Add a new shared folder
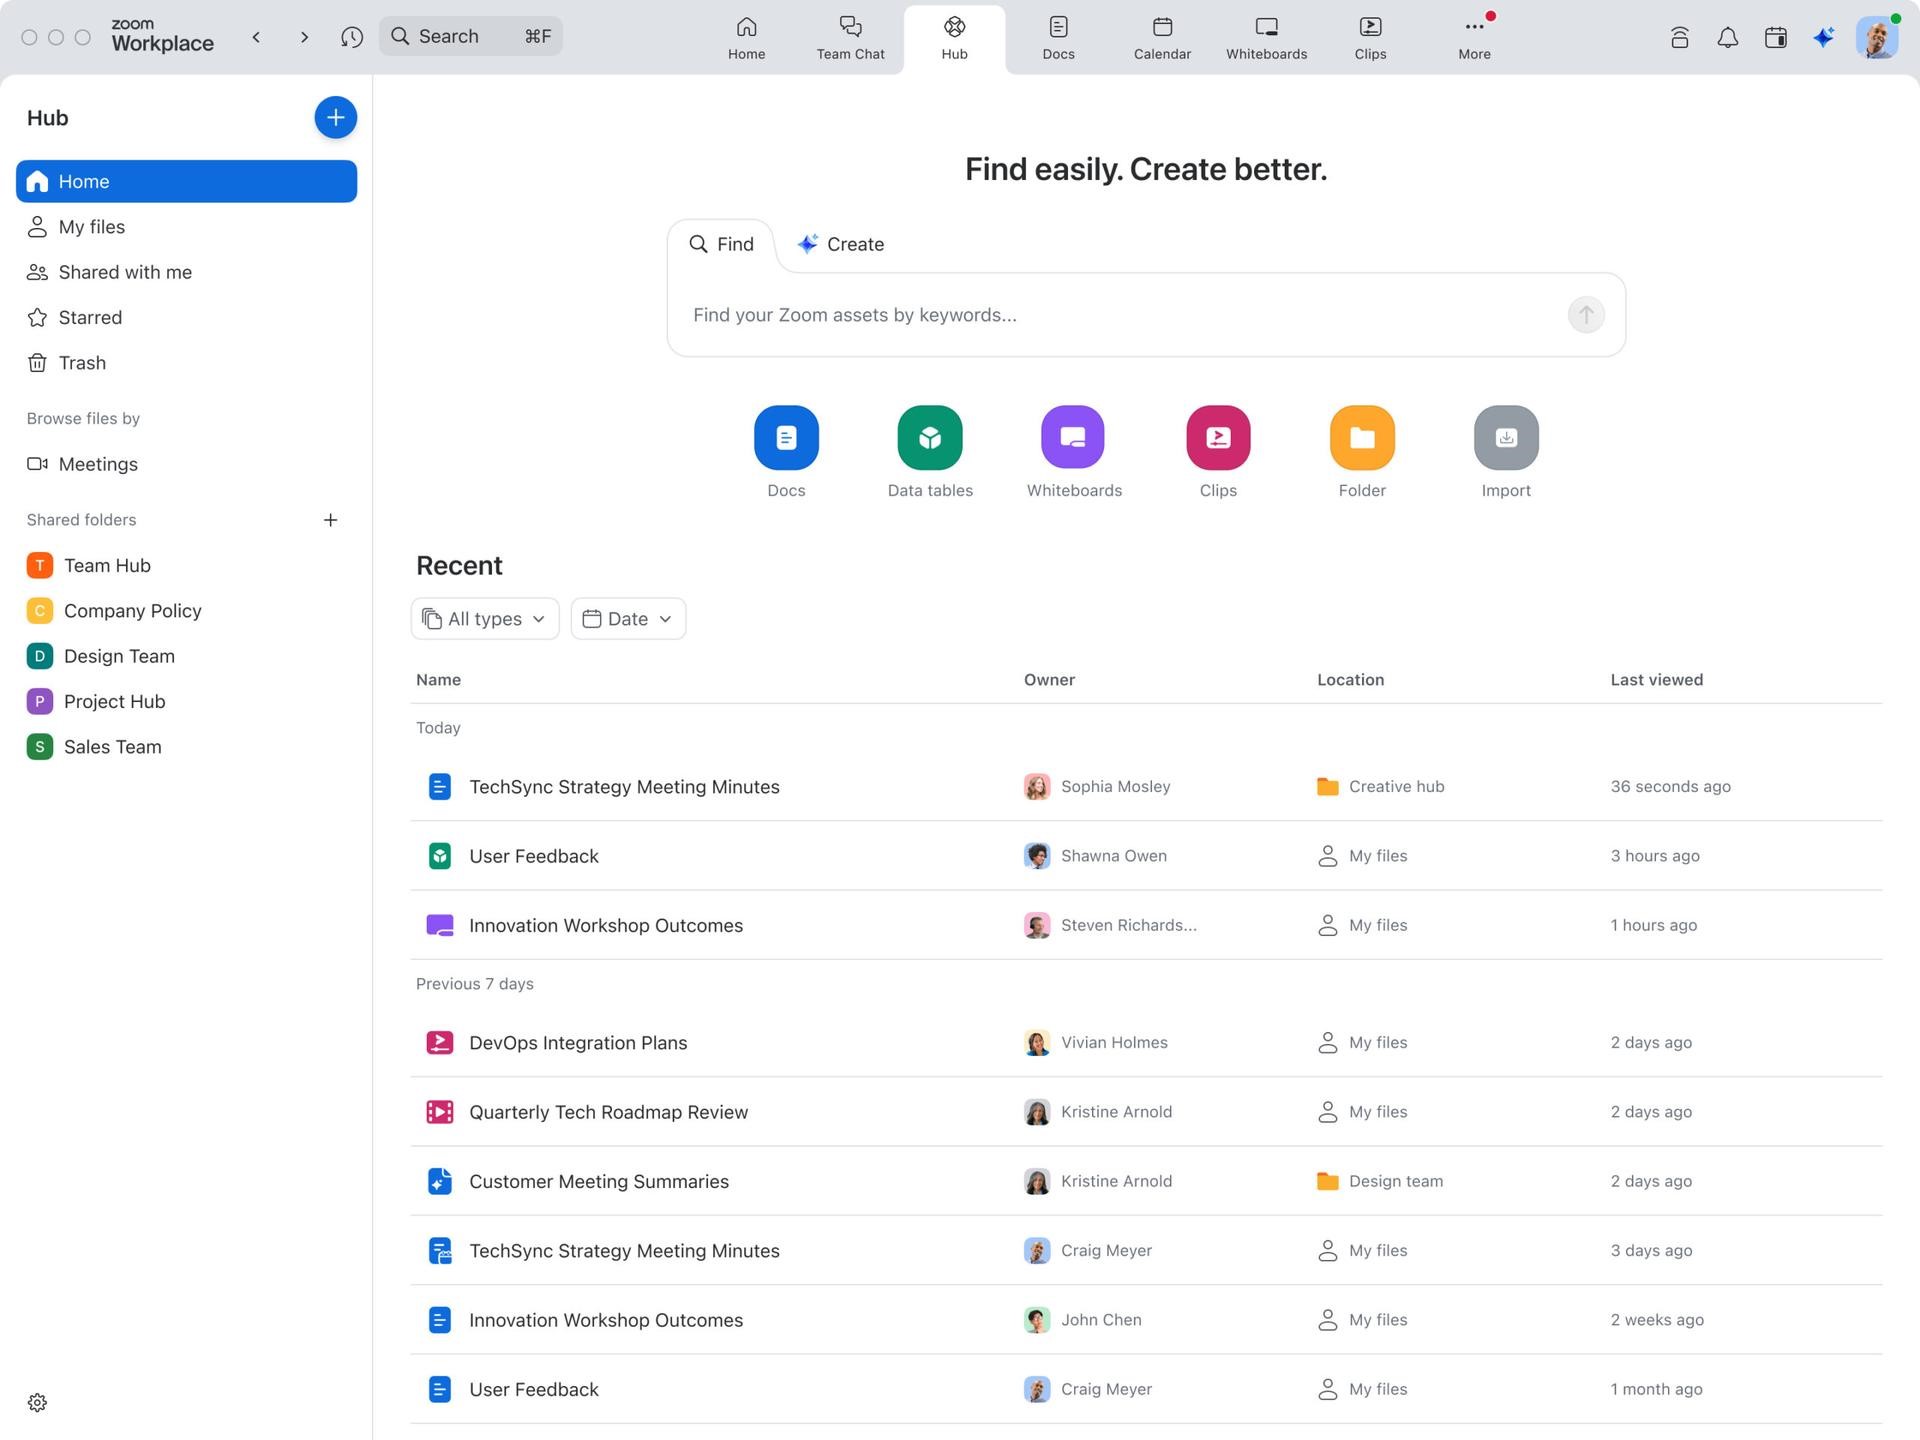 coord(330,520)
